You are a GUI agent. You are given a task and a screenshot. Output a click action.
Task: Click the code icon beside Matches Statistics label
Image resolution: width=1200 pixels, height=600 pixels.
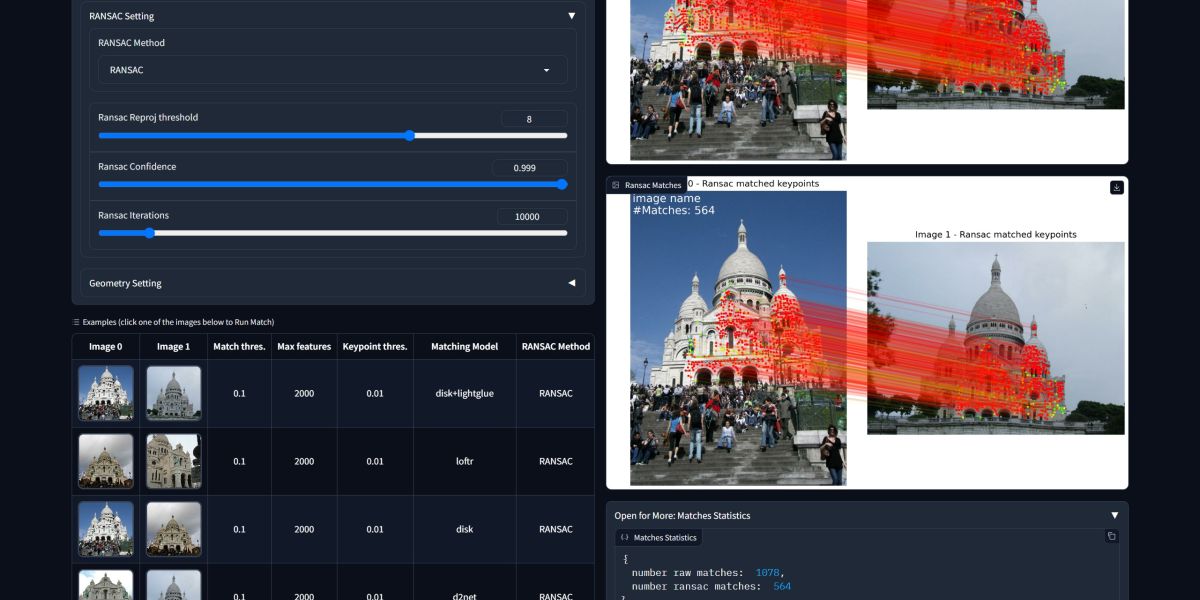coord(625,537)
